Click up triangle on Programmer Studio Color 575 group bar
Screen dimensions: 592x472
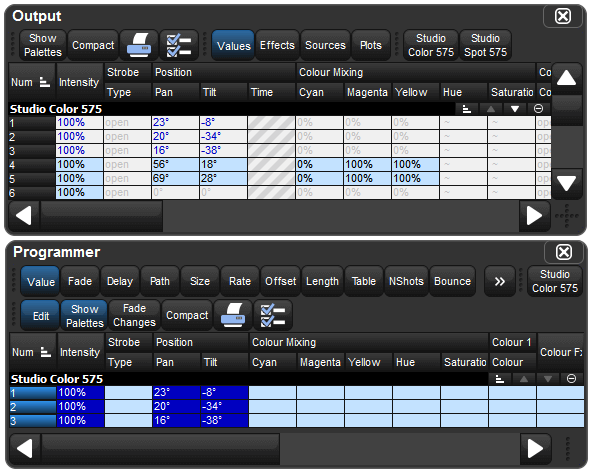point(524,379)
